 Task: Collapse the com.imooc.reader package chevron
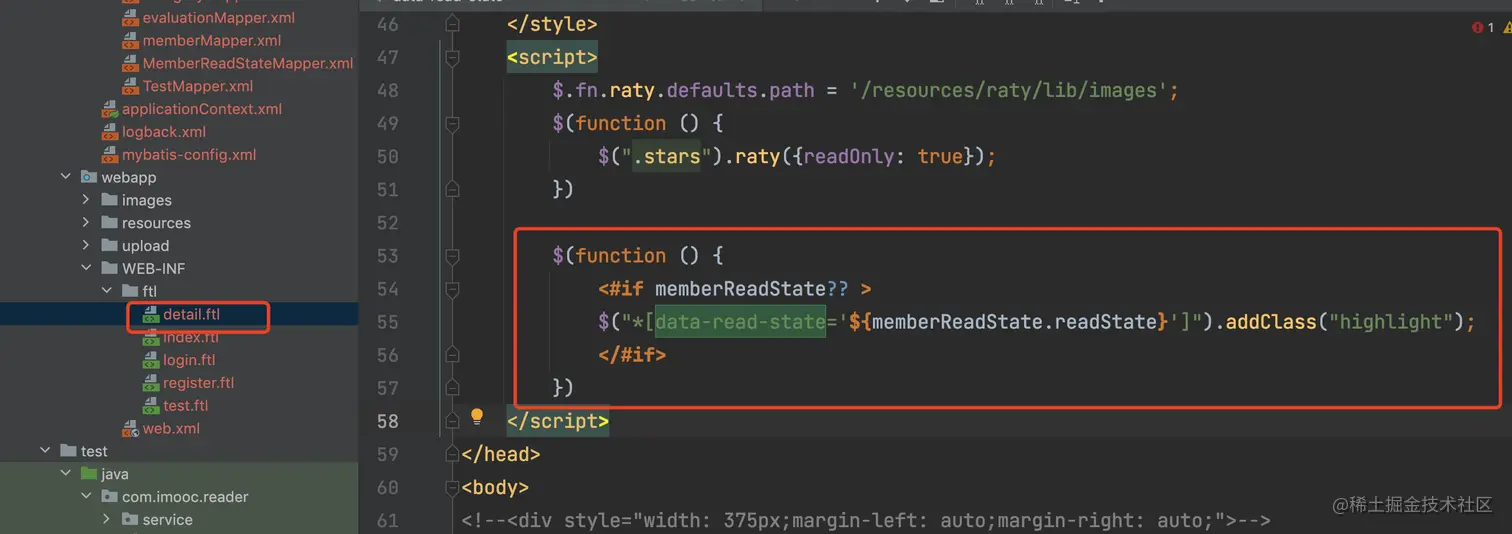87,497
